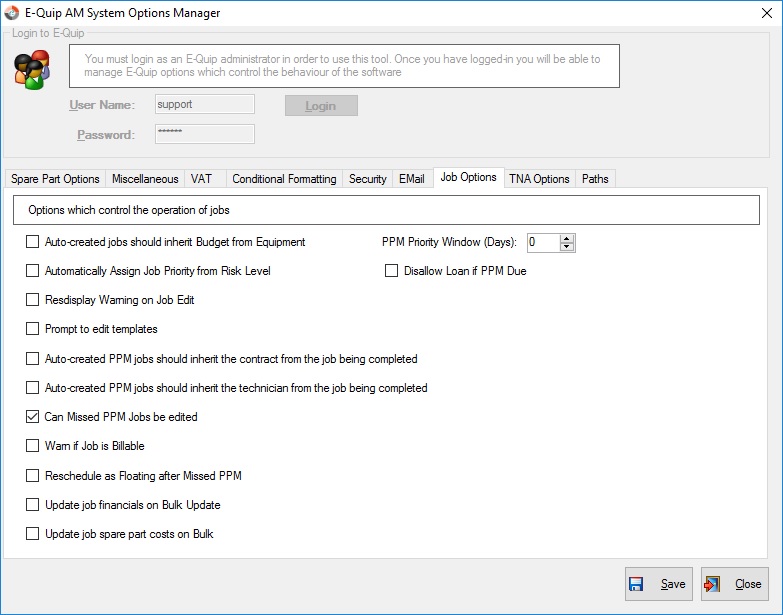Click the 'Options which control the operation of jobs' text

[x=129, y=210]
